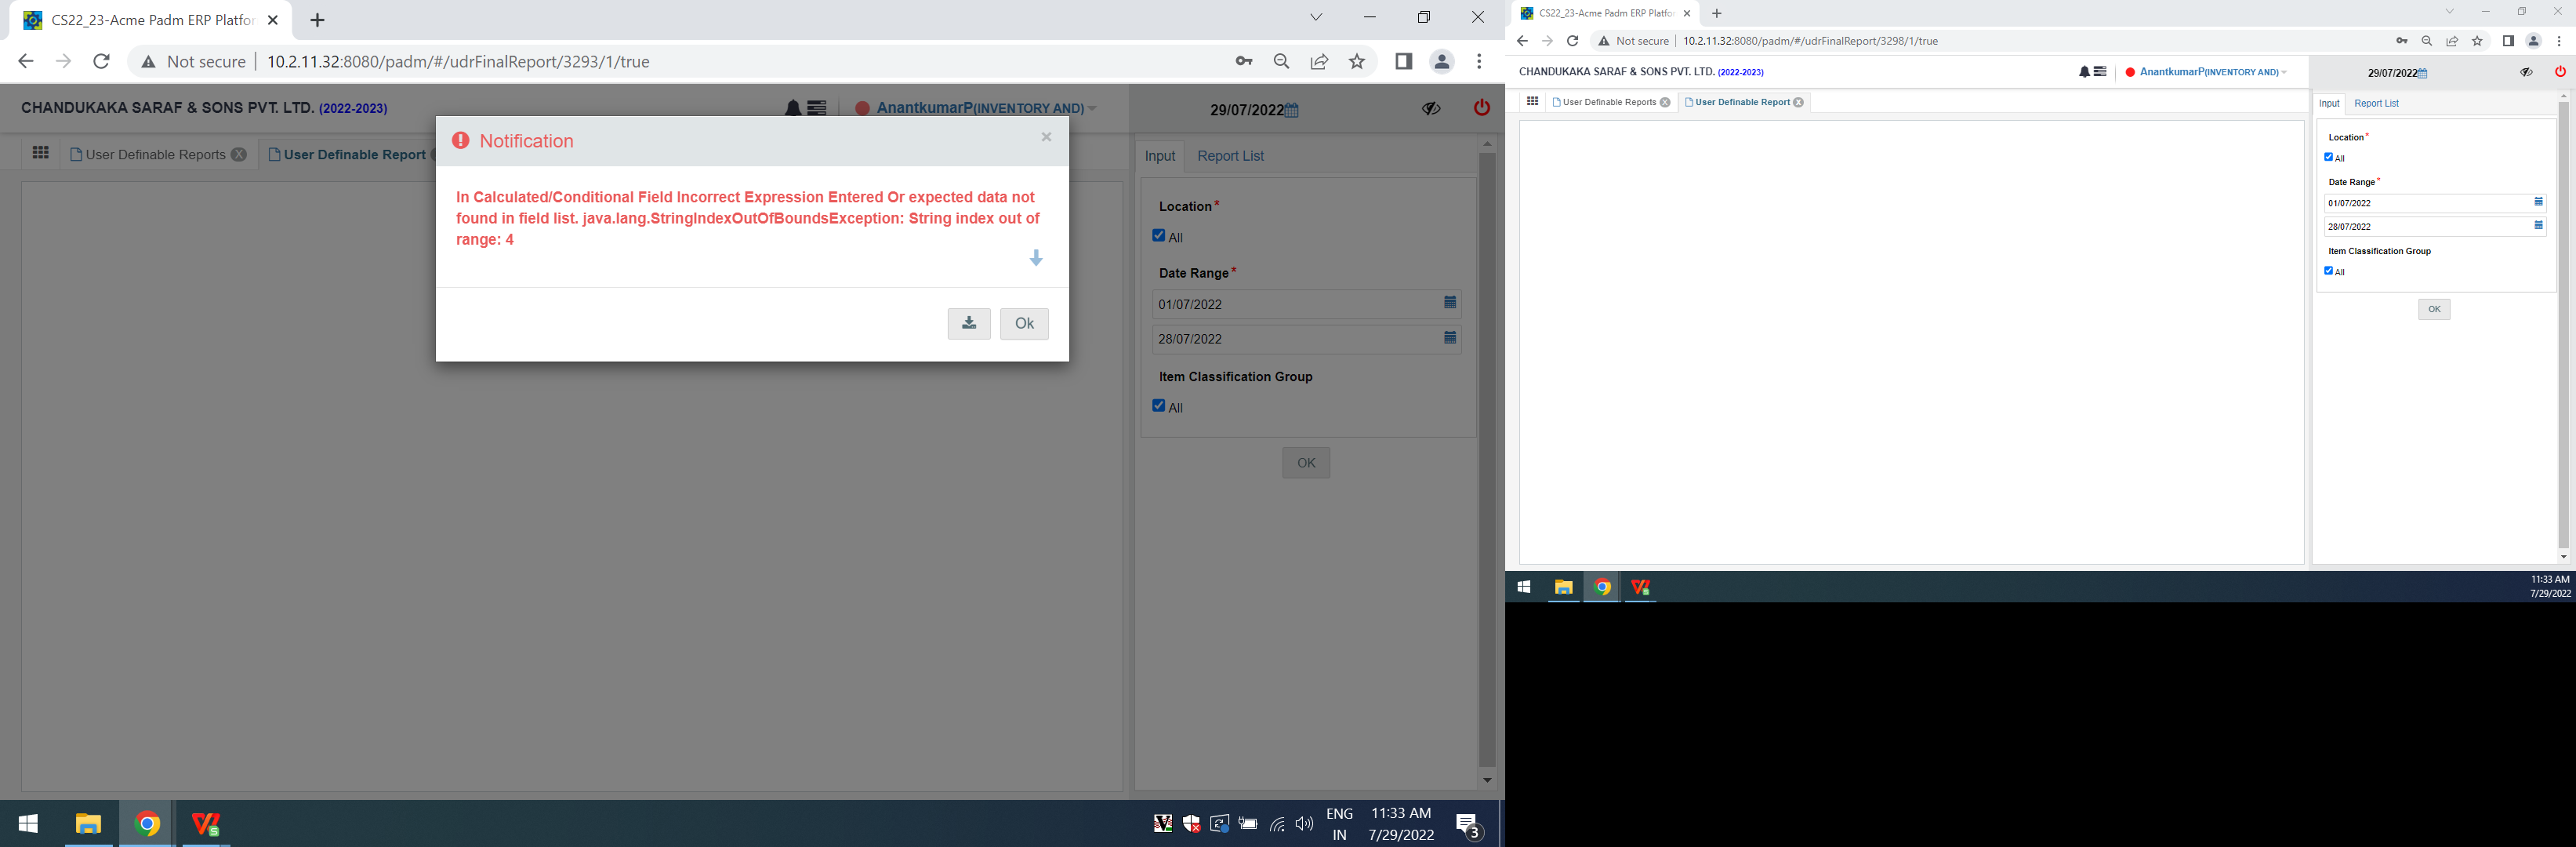Click the Not secure warning in 3293 window
The width and height of the screenshot is (2576, 847).
pyautogui.click(x=193, y=61)
